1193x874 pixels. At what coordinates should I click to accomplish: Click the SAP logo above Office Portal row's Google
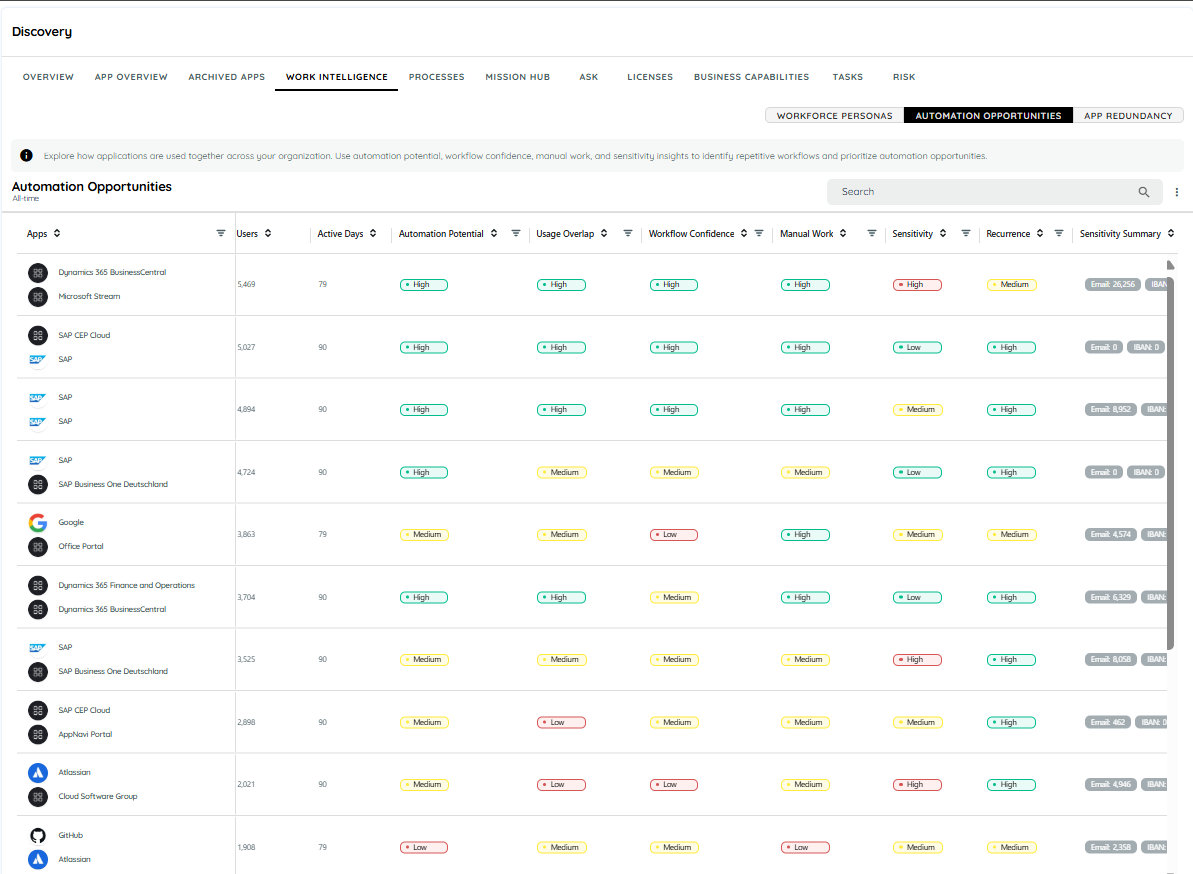tap(37, 460)
